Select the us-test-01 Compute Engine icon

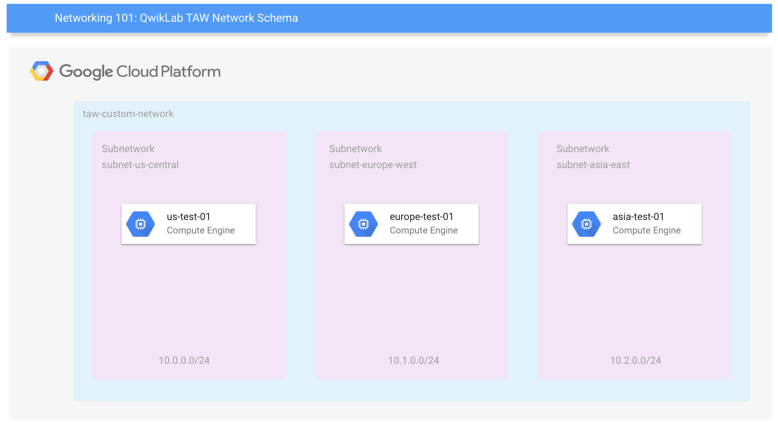(x=140, y=224)
